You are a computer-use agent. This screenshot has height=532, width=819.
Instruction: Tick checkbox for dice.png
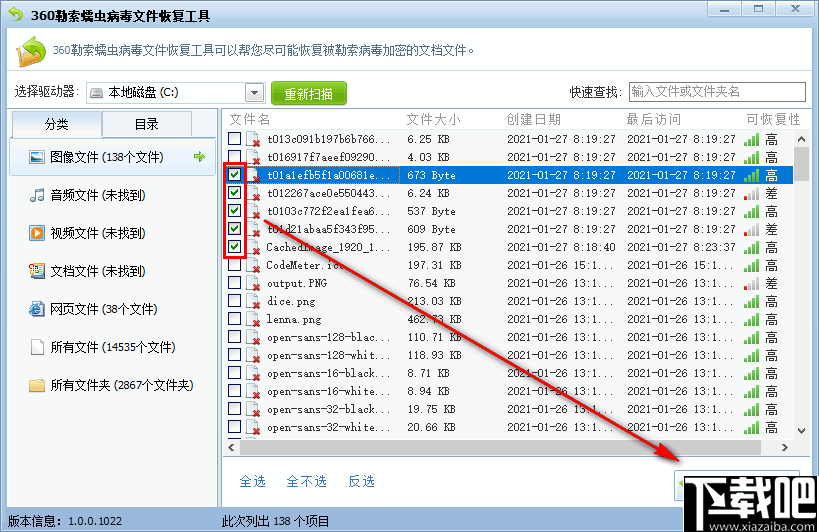(x=235, y=300)
